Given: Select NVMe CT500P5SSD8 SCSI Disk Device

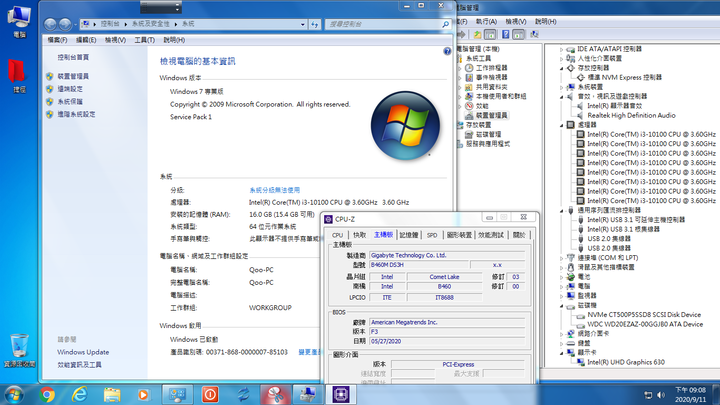Looking at the screenshot, I should coord(644,315).
